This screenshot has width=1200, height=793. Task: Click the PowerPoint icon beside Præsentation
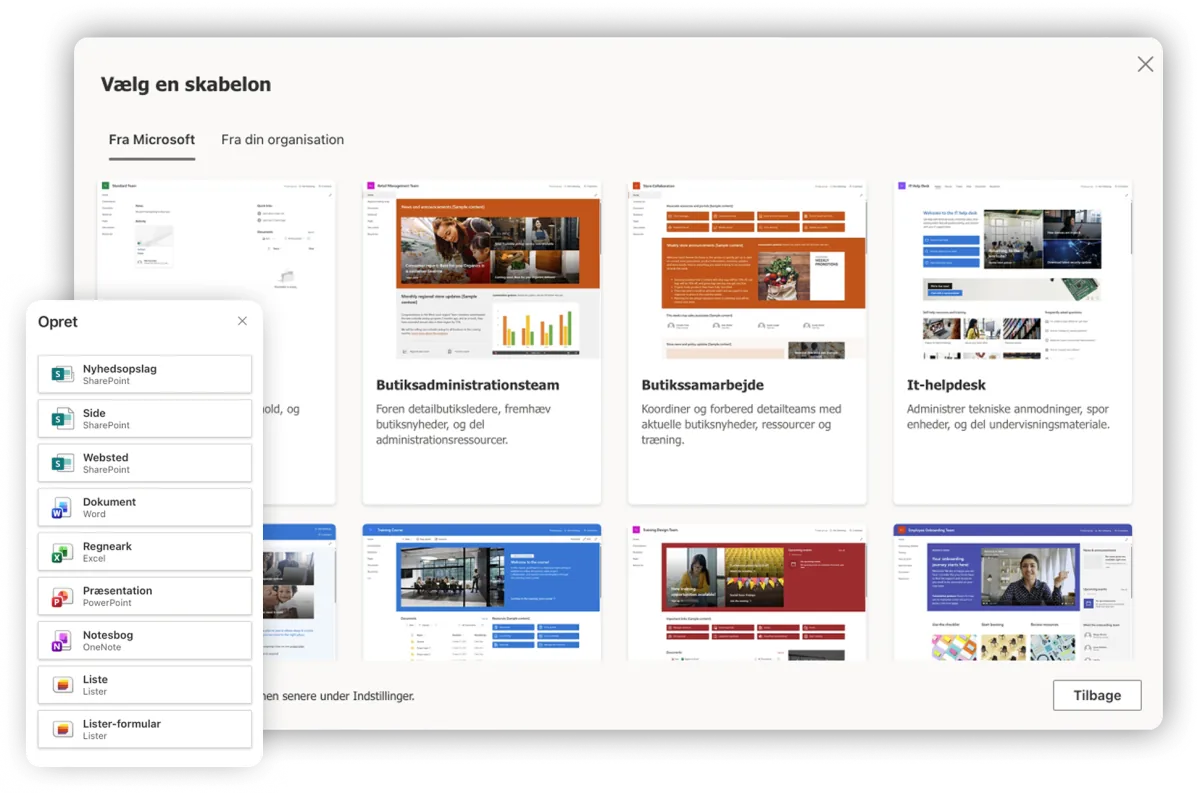tap(62, 596)
